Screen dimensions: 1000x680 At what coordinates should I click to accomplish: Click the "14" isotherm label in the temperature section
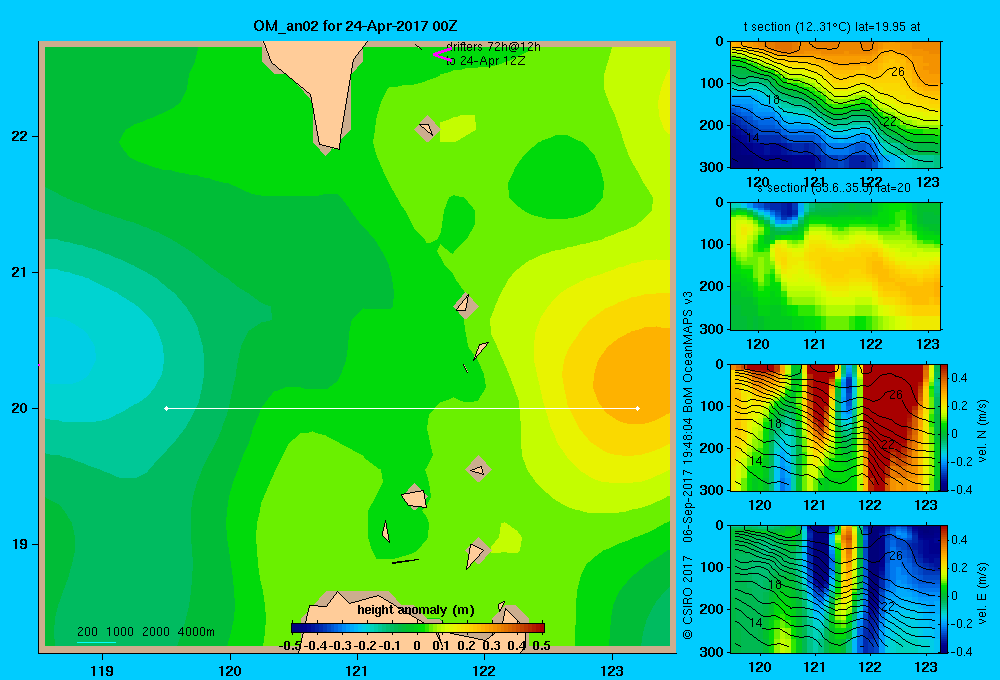(753, 137)
